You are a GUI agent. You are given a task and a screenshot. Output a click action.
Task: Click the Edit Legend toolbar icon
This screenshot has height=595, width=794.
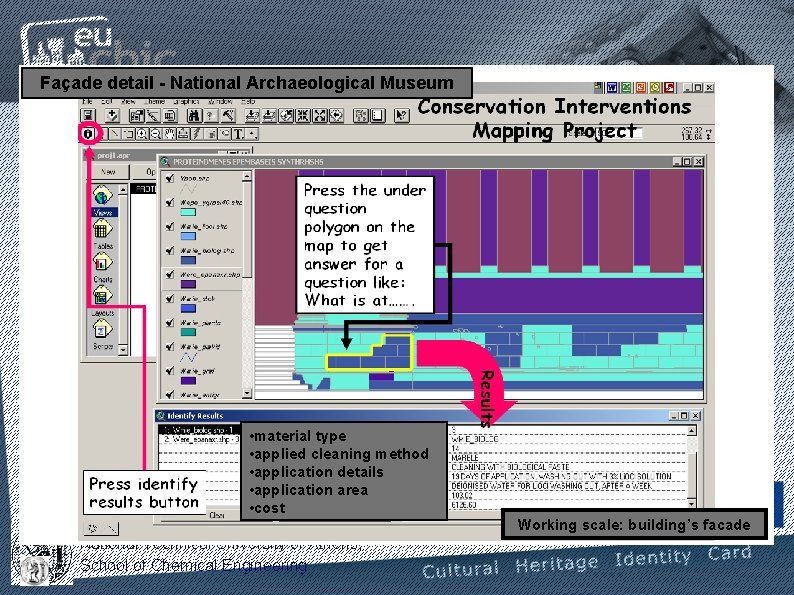click(x=153, y=116)
